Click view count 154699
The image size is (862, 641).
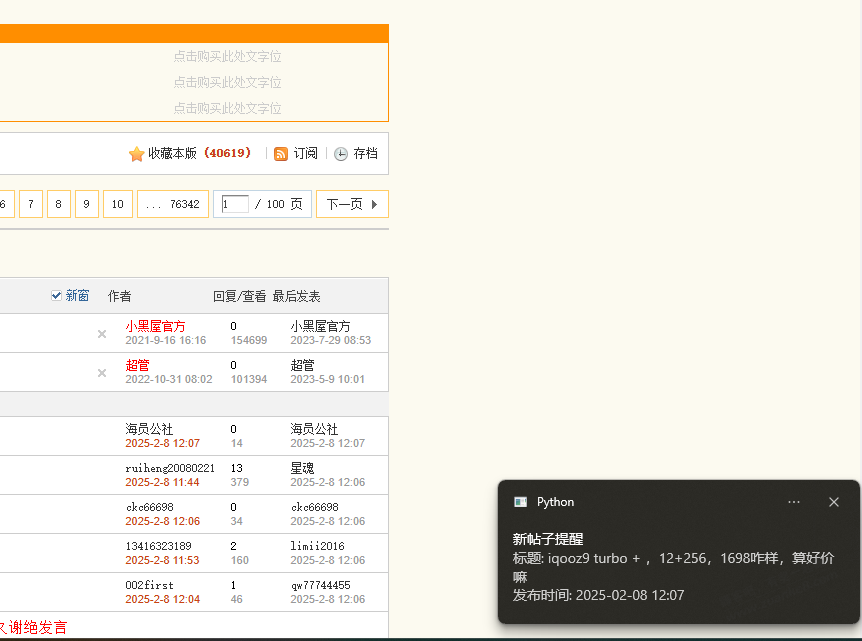pos(249,340)
